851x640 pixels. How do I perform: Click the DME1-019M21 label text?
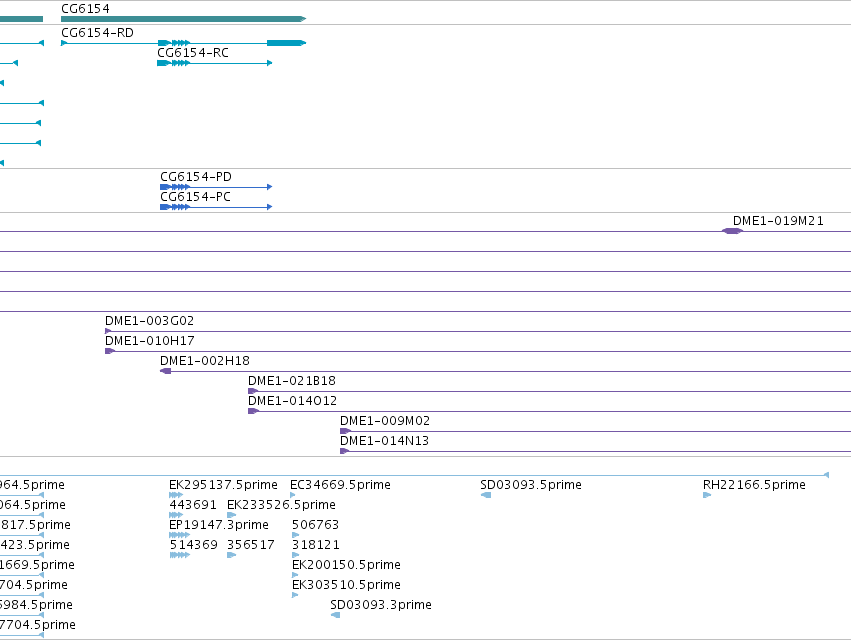[778, 221]
